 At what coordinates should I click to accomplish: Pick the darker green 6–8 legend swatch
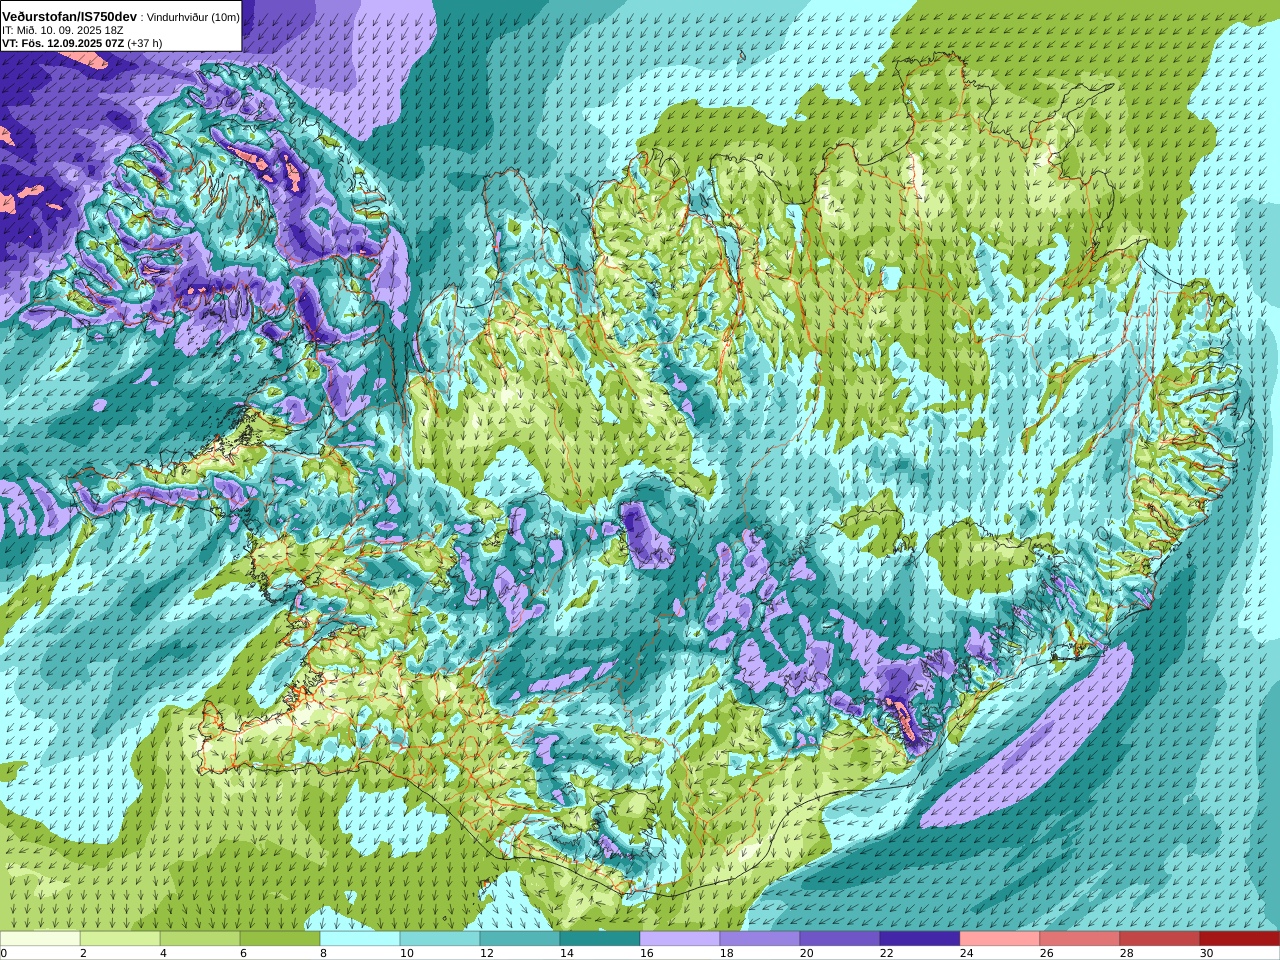[280, 939]
